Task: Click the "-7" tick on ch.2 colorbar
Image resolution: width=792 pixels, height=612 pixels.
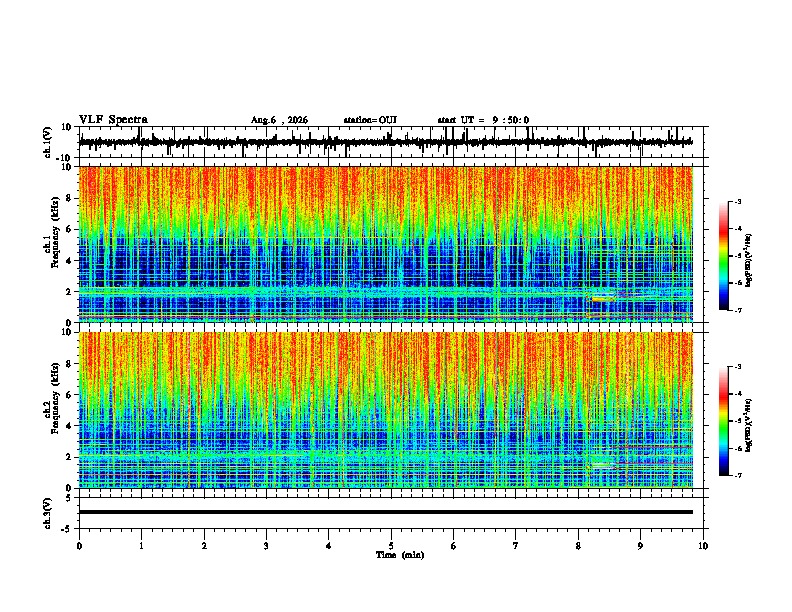Action: coord(737,475)
